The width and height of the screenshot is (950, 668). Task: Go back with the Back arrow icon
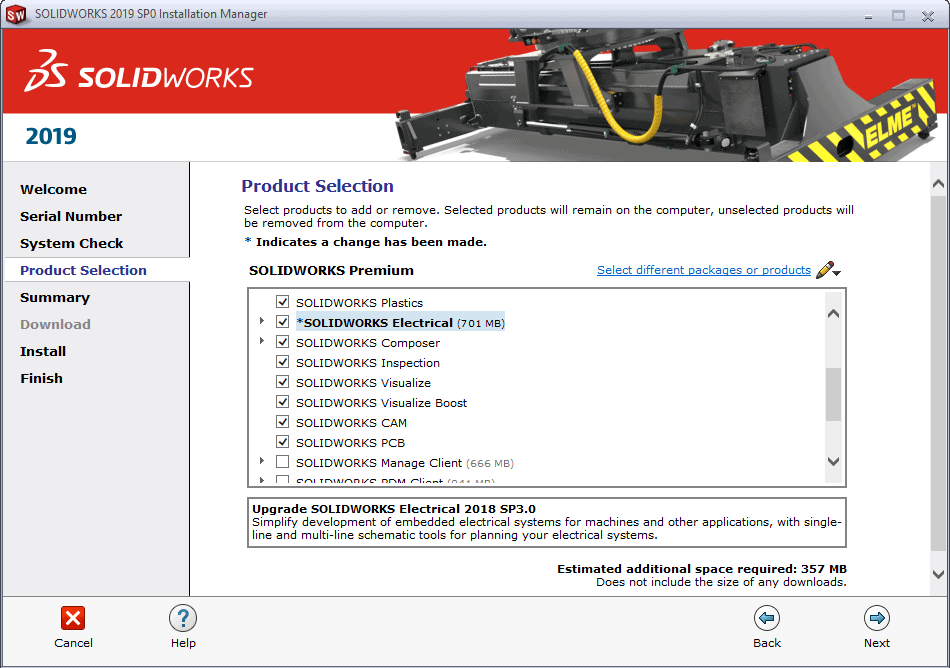click(766, 618)
